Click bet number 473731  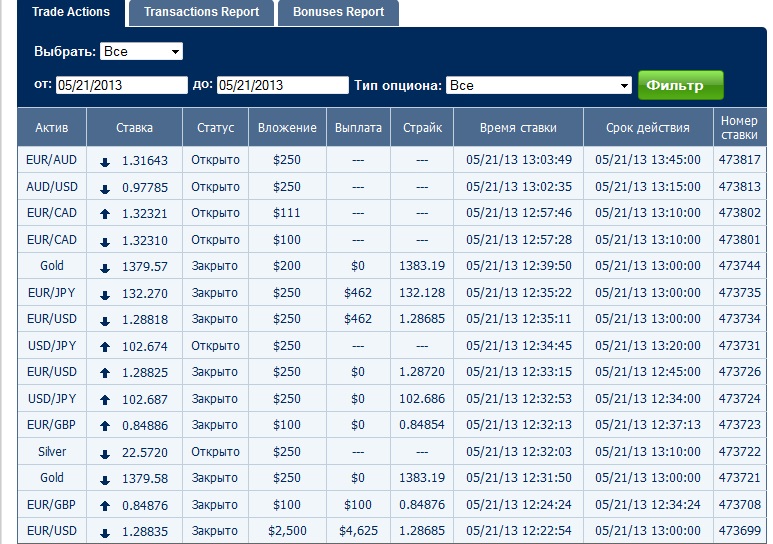point(739,345)
